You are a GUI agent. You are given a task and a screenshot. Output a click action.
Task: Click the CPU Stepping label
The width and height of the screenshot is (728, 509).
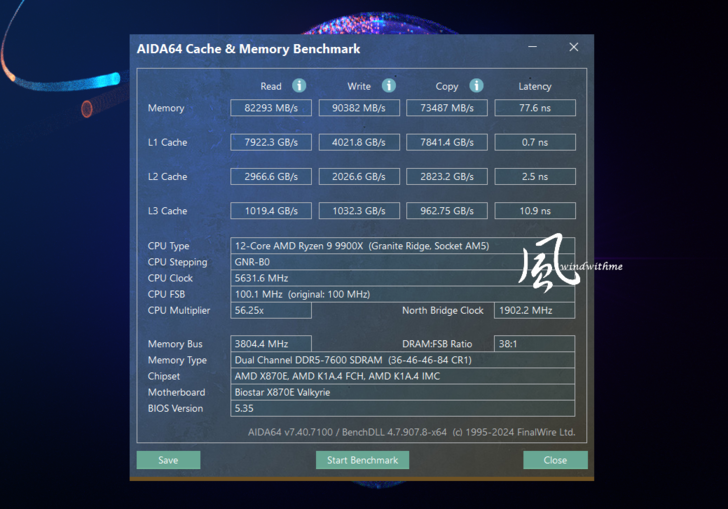click(177, 262)
